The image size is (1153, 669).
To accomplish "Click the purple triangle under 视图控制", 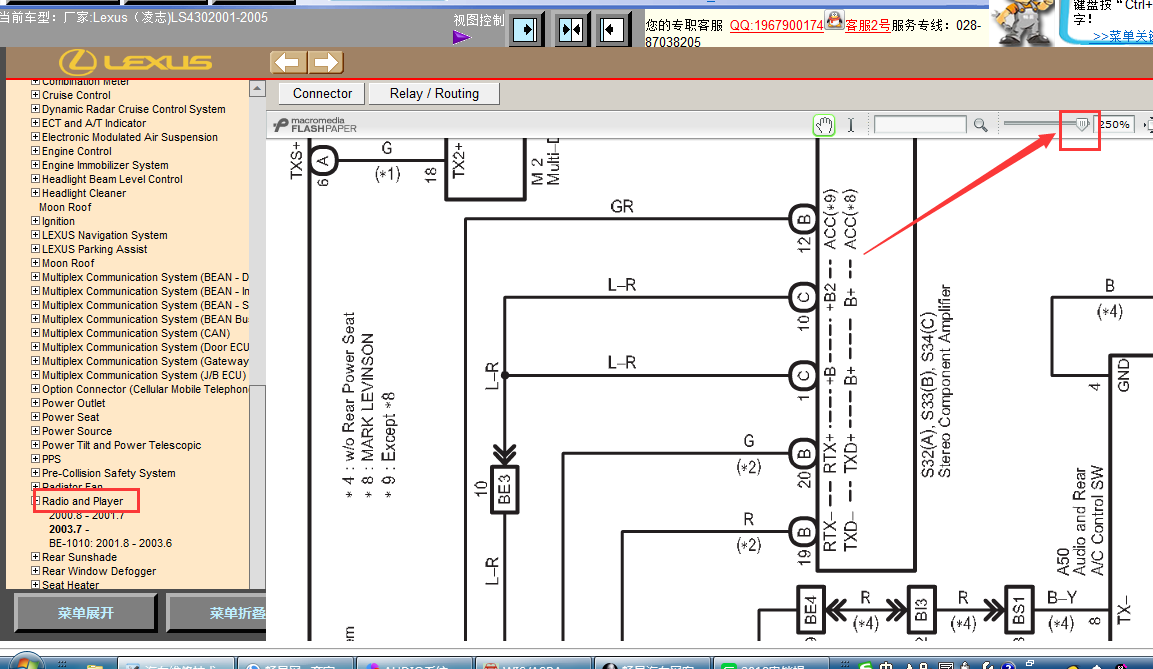I will coord(461,37).
